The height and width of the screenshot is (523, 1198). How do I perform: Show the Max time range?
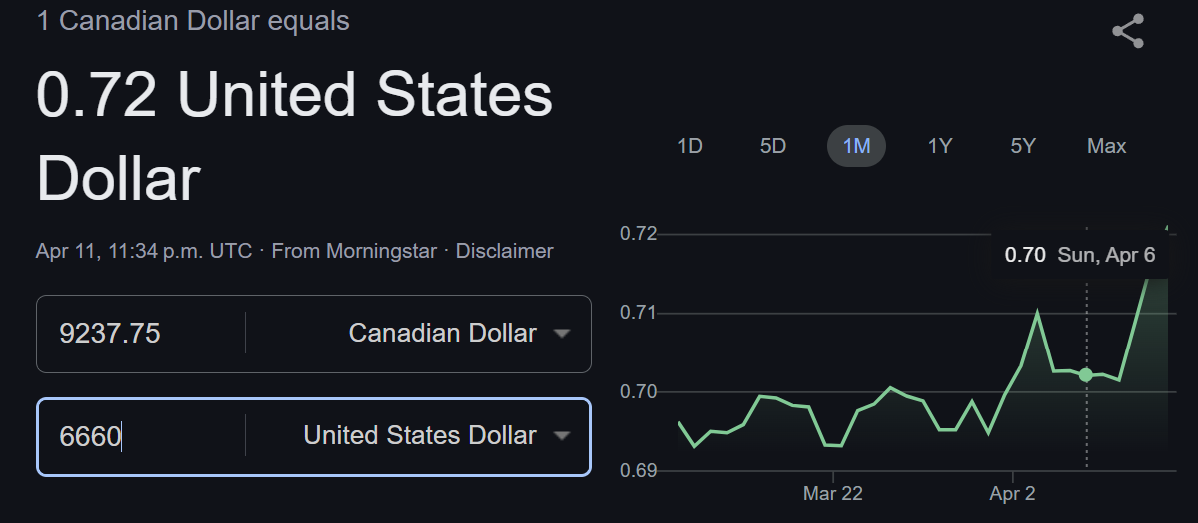pyautogui.click(x=1106, y=146)
